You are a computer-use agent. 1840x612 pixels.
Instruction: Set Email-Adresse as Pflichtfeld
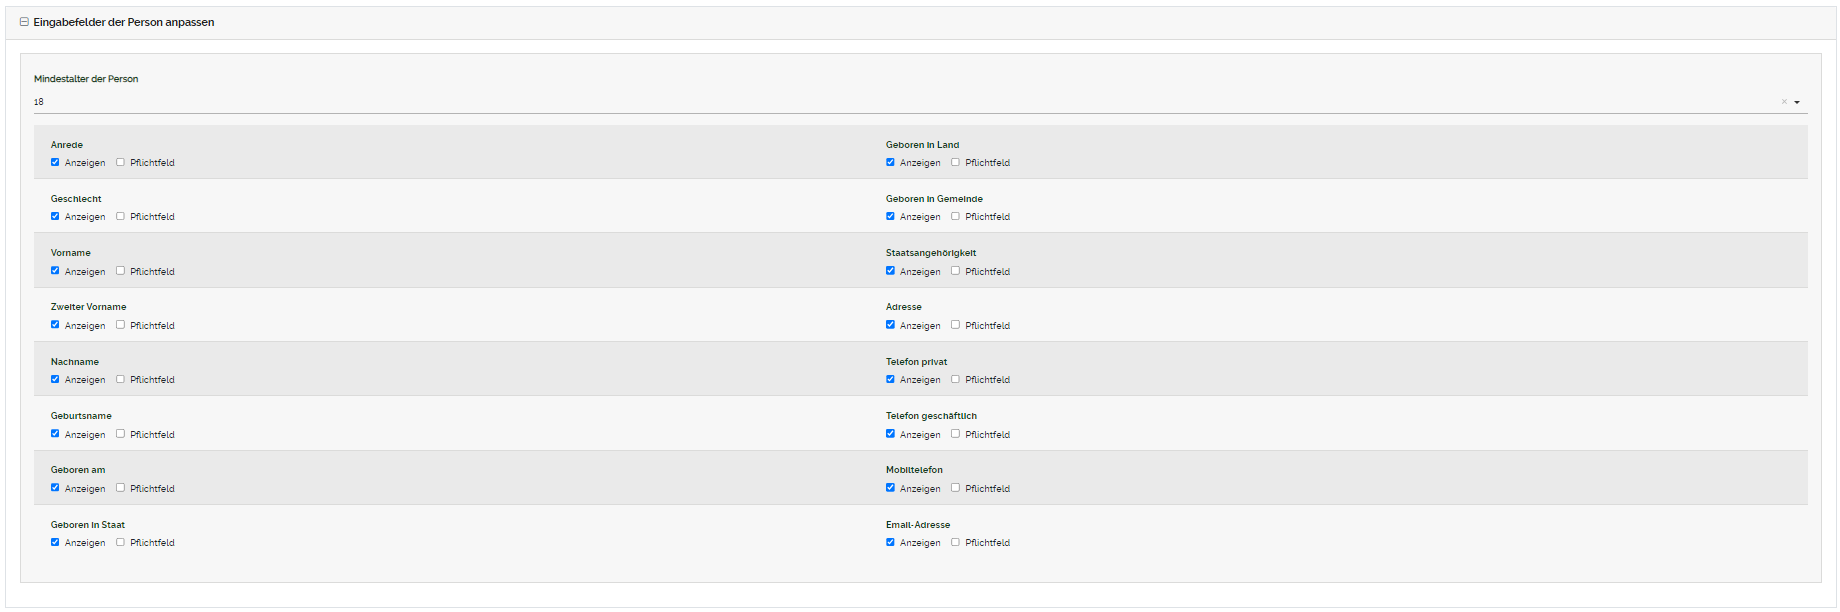(955, 542)
